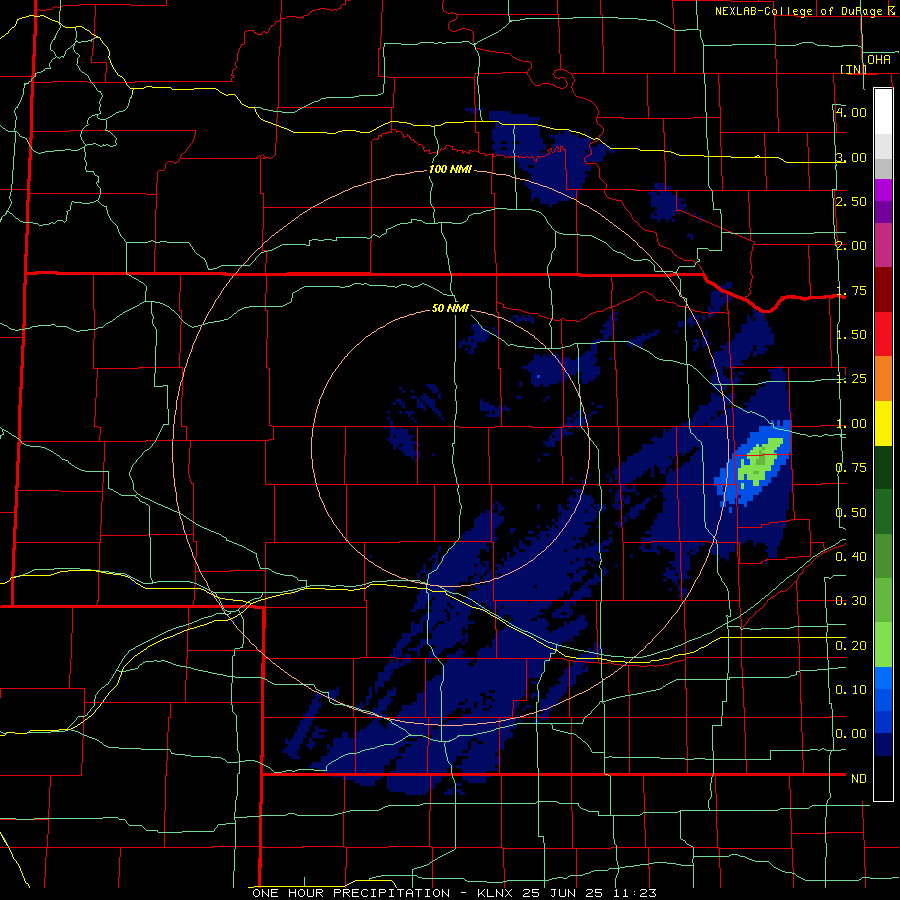
Task: Click the 0.40 legend value
Action: (x=851, y=557)
